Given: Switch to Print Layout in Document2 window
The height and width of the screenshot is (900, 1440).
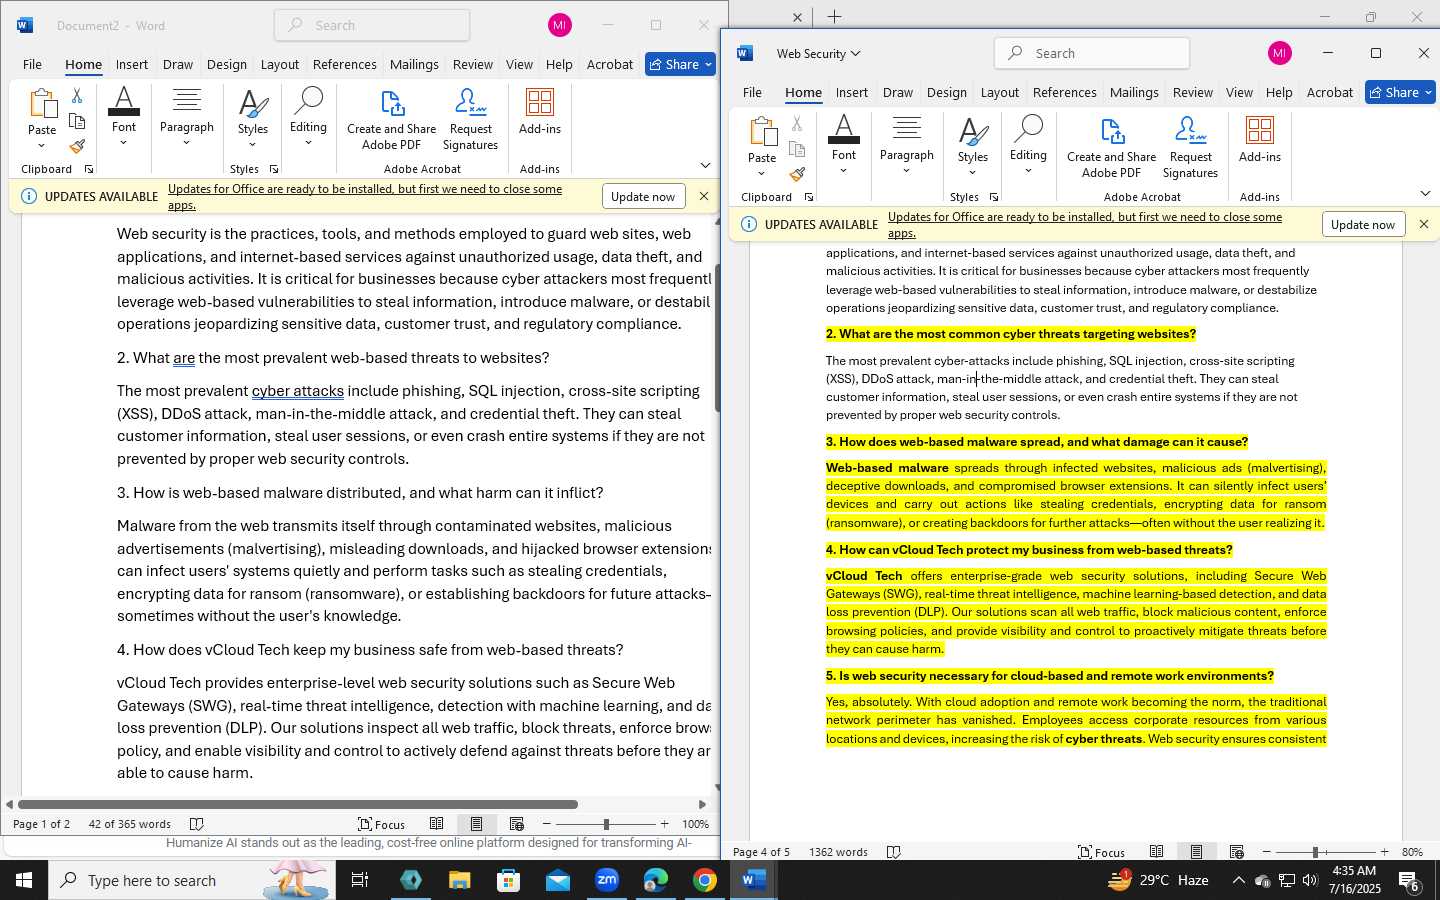Looking at the screenshot, I should [x=476, y=824].
